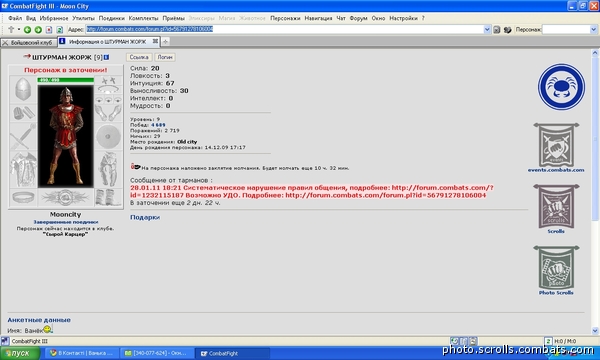Open the Поединки menu
Image resolution: width=600 pixels, height=360 pixels.
(x=111, y=18)
